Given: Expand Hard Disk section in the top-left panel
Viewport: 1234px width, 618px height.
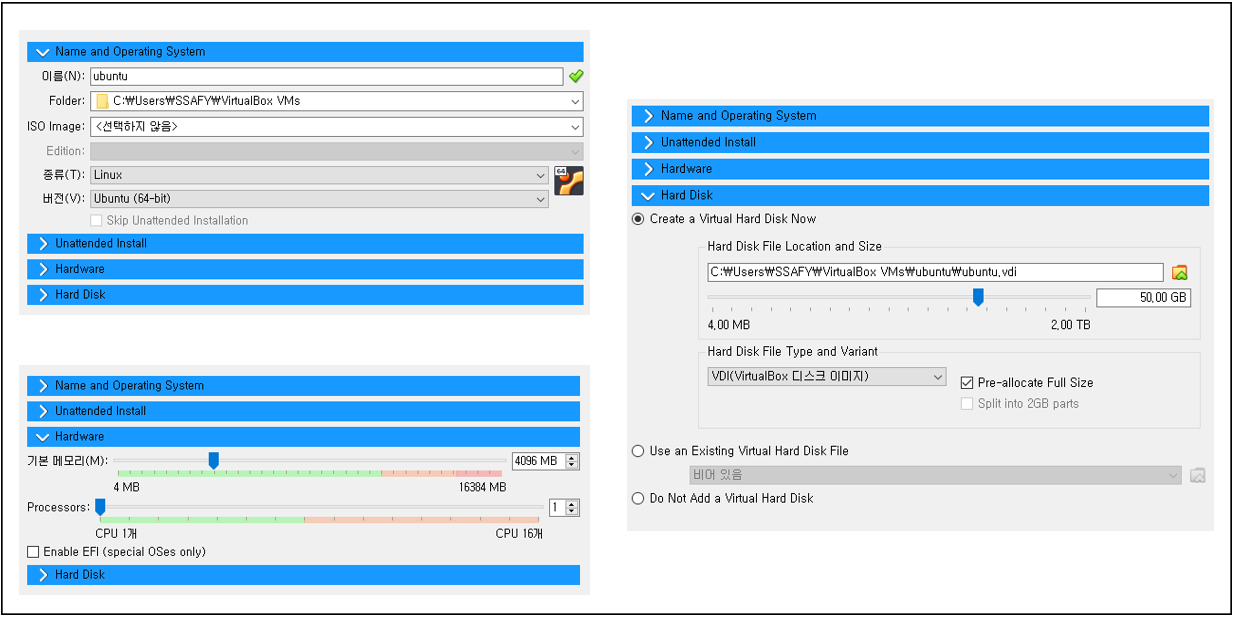Looking at the screenshot, I should pyautogui.click(x=305, y=295).
